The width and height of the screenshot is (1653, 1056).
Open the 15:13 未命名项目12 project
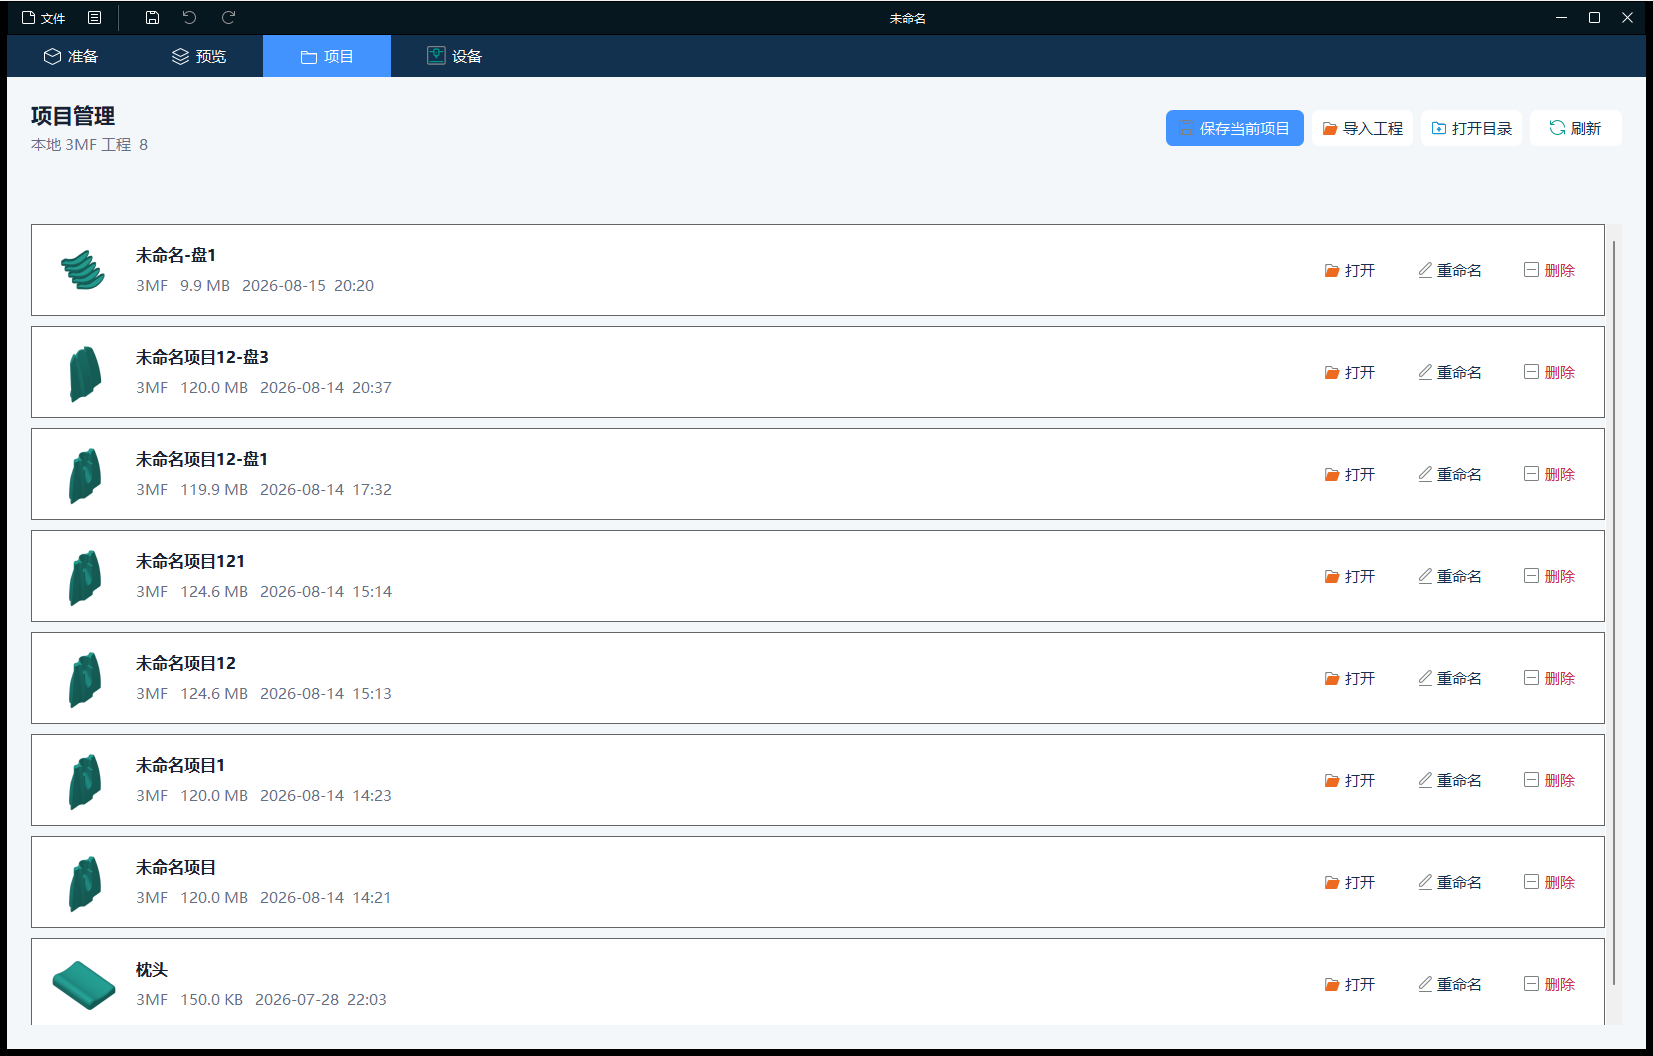[1350, 678]
